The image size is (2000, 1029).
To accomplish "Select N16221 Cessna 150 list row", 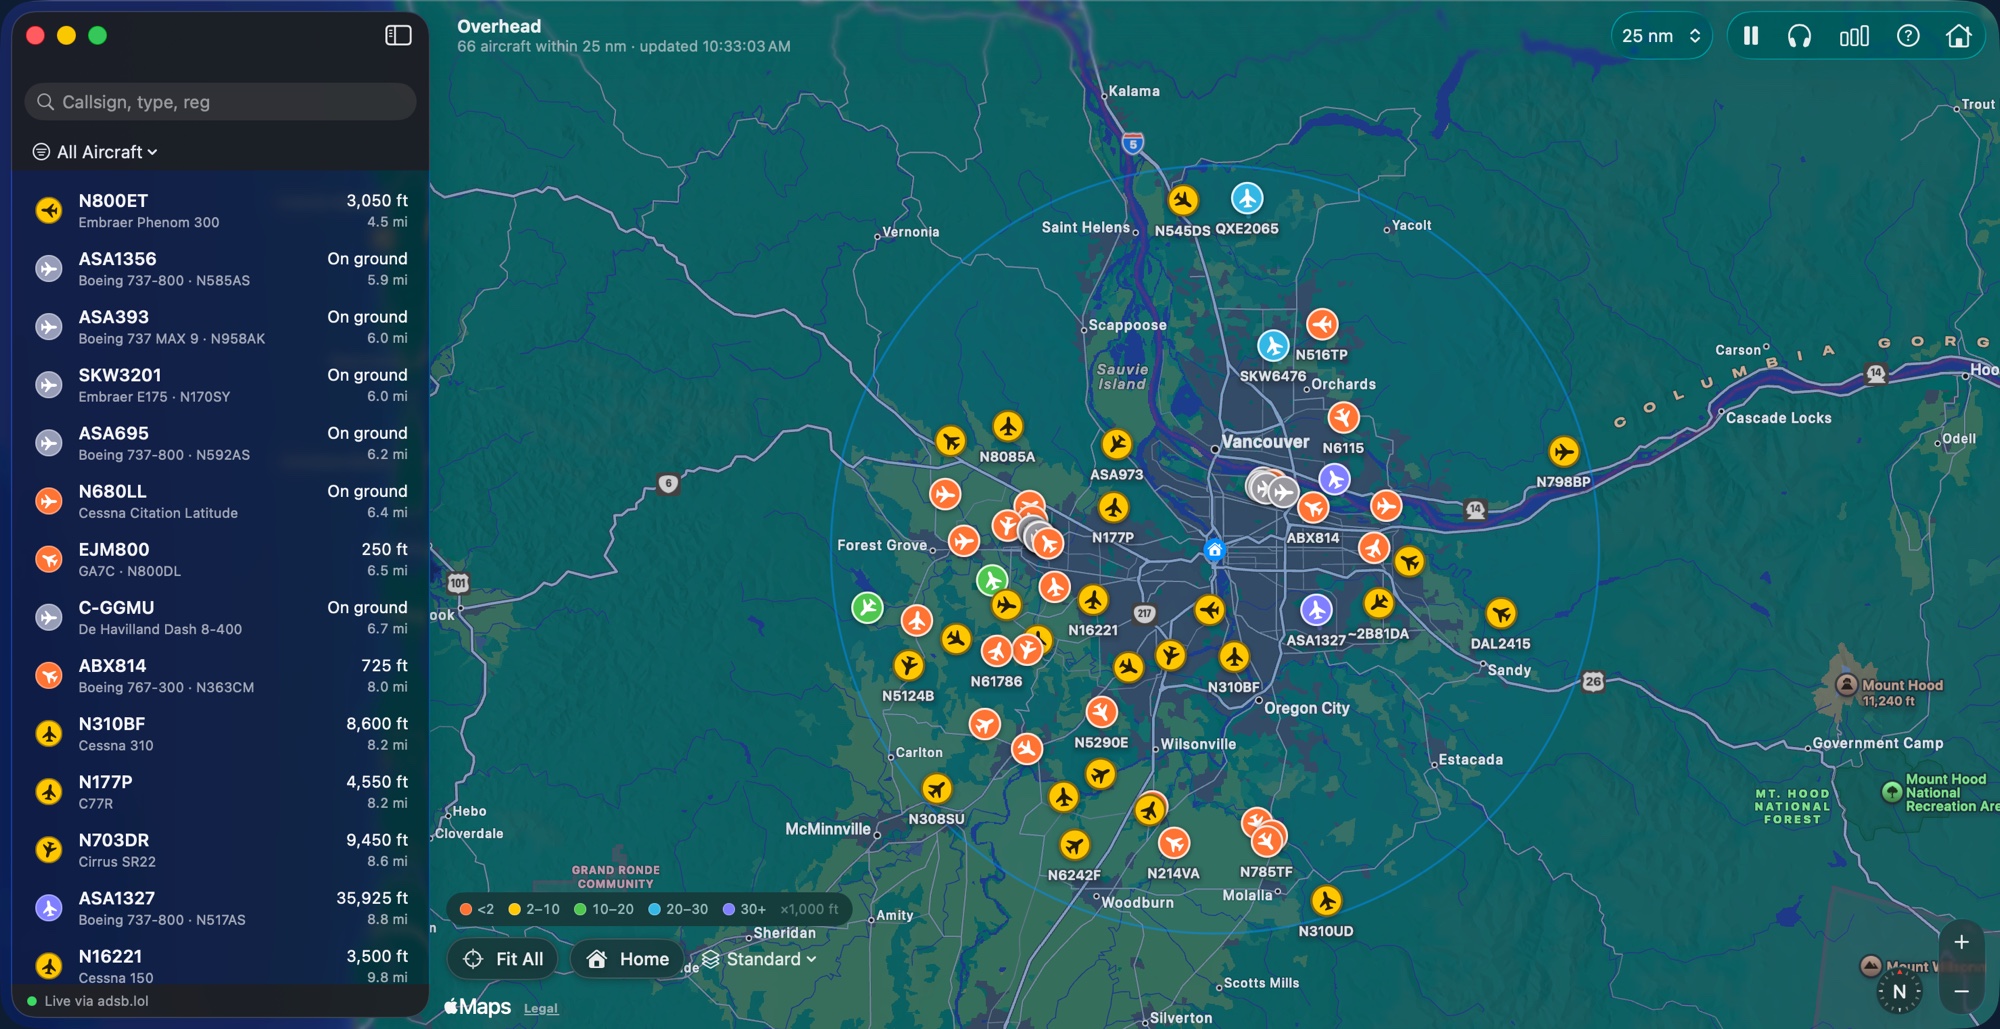I will (x=221, y=965).
